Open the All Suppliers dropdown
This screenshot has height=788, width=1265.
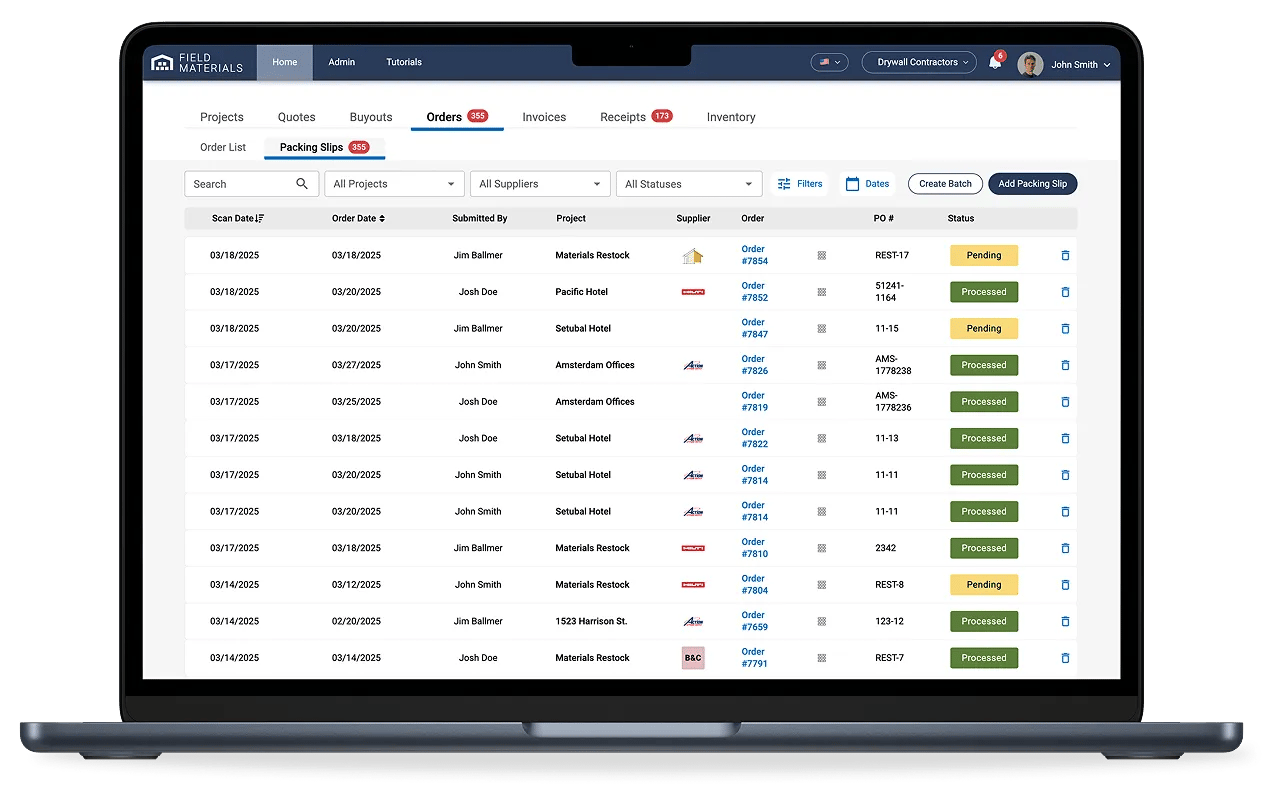click(540, 184)
